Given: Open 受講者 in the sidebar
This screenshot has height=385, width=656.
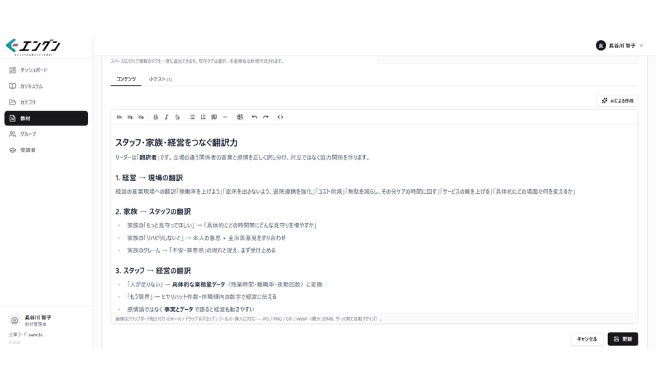Looking at the screenshot, I should (46, 150).
